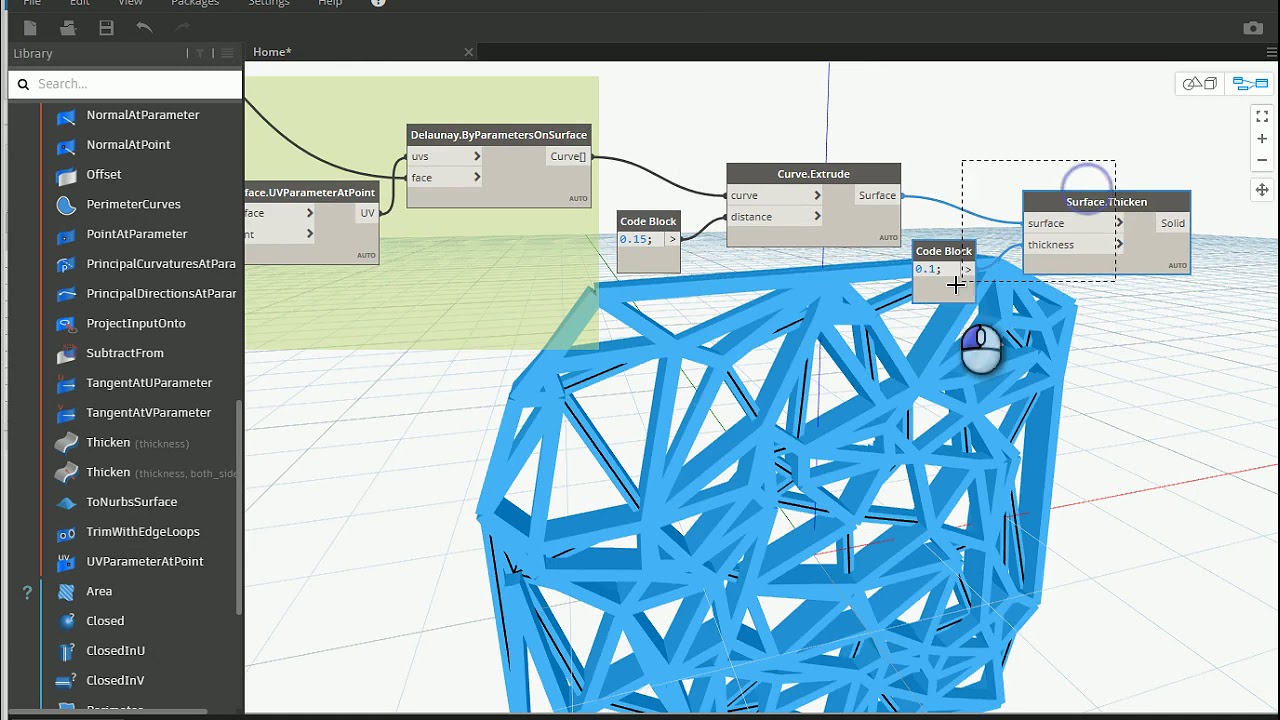This screenshot has height=720, width=1280.
Task: Select NormalAtParameter in the library
Action: click(x=143, y=115)
